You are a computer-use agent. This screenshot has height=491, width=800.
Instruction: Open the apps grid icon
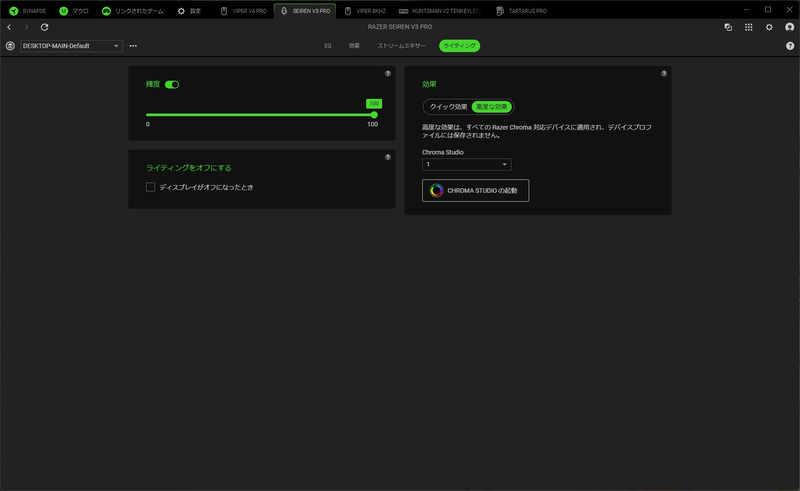coord(748,27)
